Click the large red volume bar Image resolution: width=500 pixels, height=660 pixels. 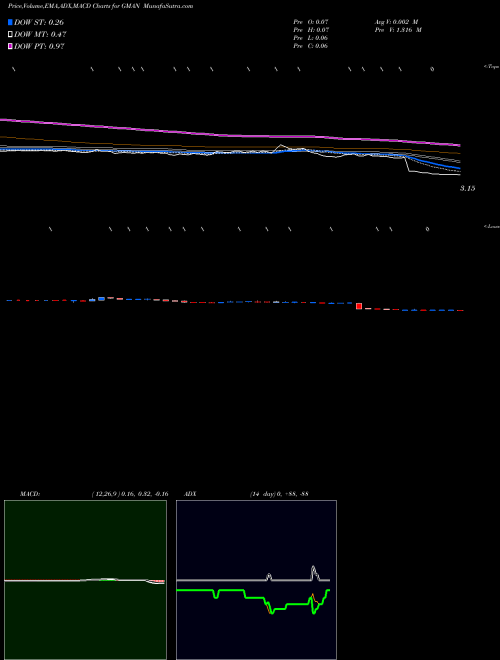coord(359,306)
